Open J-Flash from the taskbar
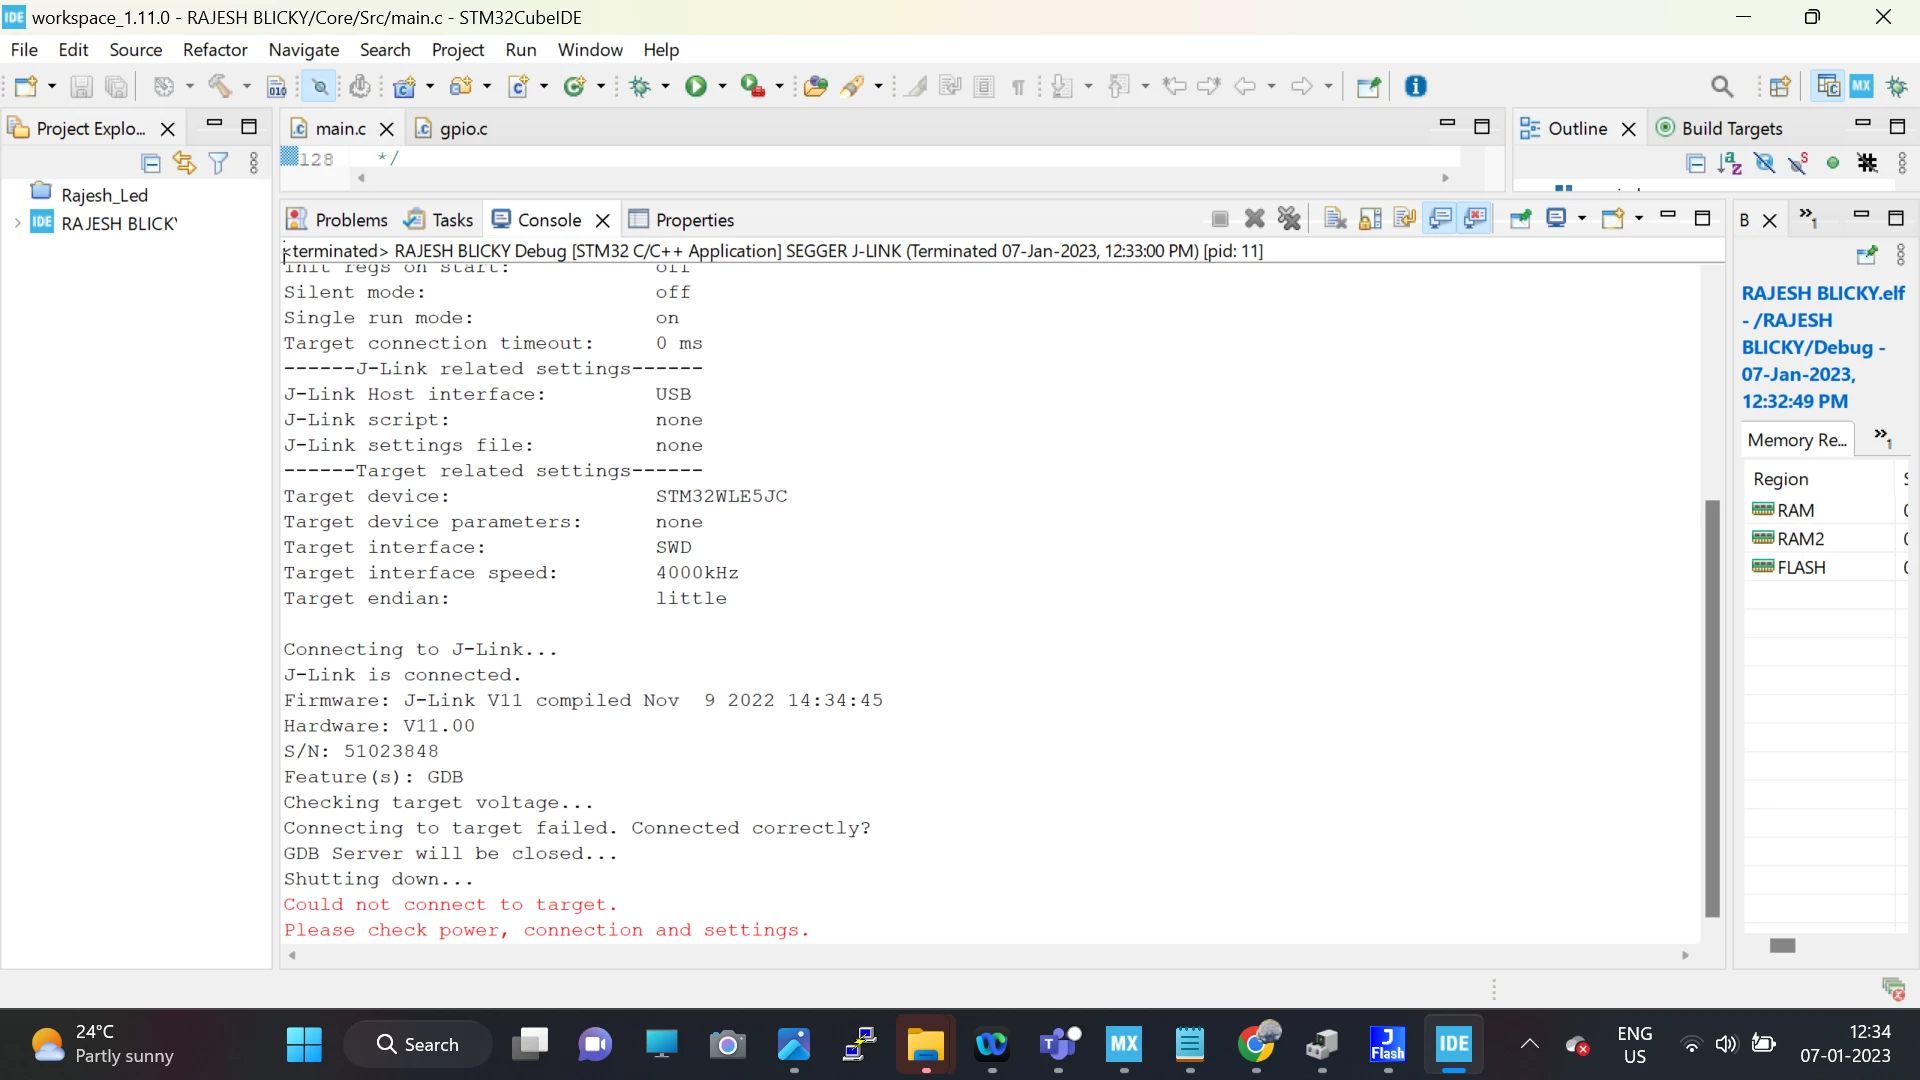 [x=1387, y=1045]
